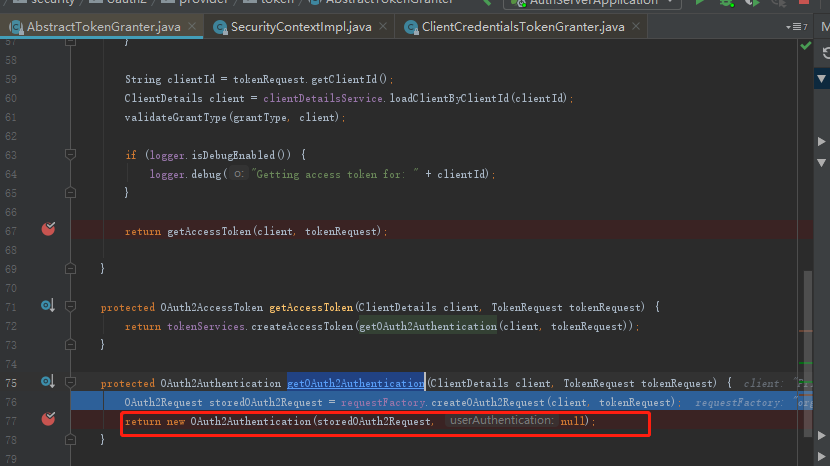
Task: Click the 'provider' breadcrumb folder
Action: [x=196, y=2]
